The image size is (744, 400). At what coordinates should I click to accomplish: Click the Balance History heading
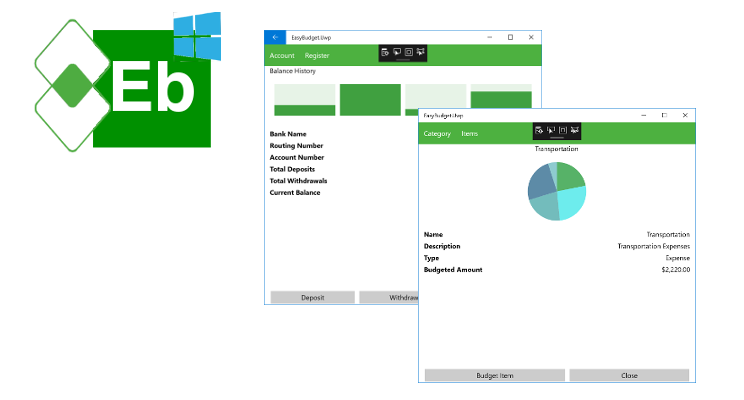point(292,71)
